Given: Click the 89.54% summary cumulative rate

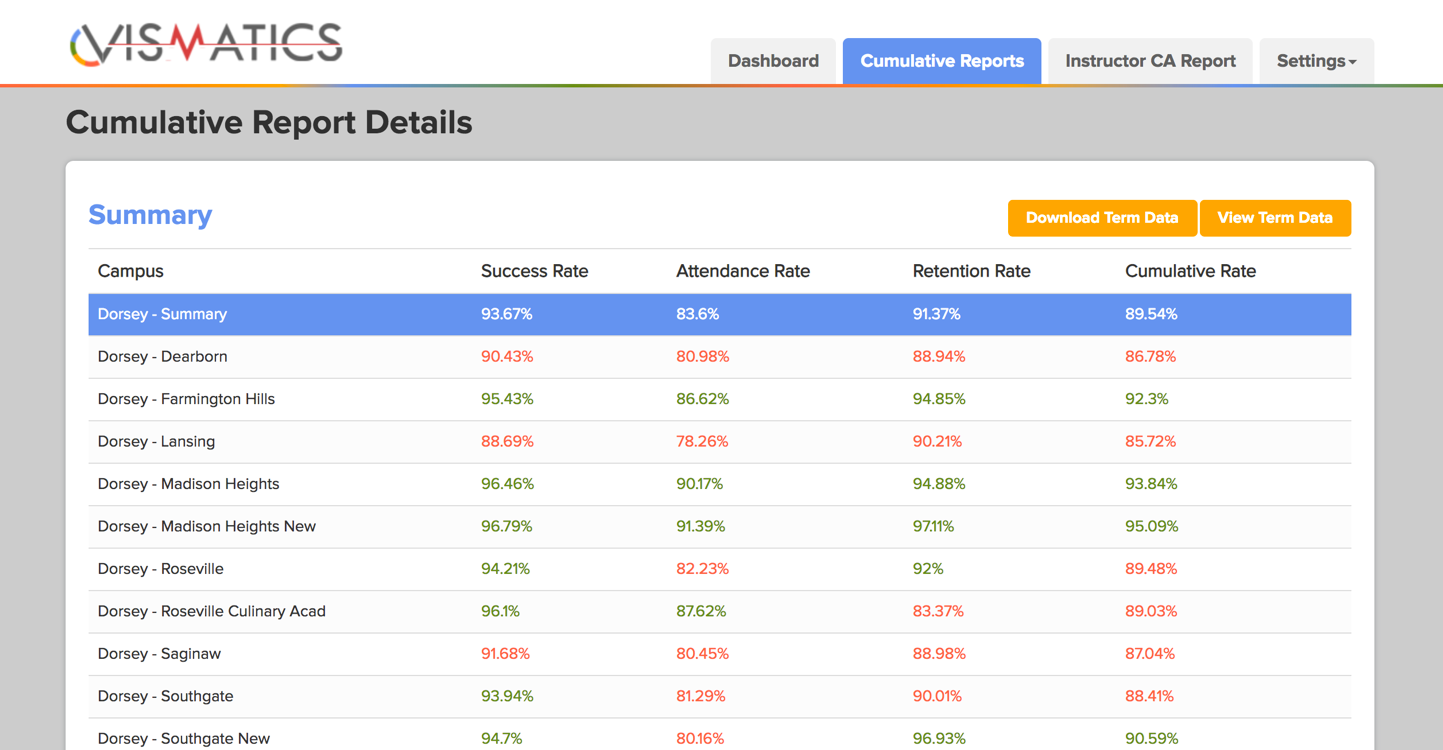Looking at the screenshot, I should pyautogui.click(x=1151, y=314).
